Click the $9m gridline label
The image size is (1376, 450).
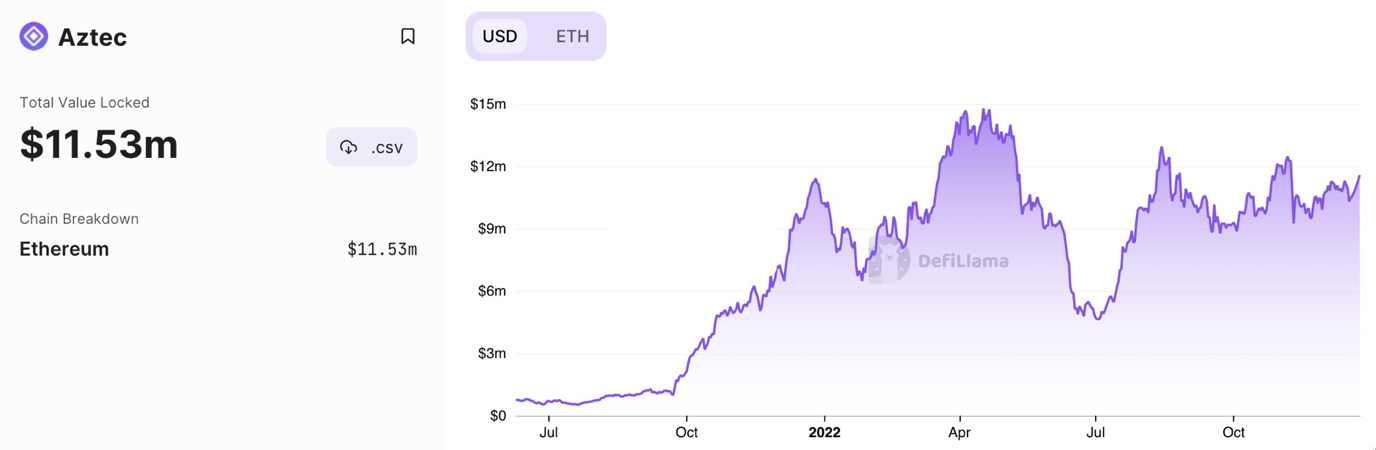[x=490, y=229]
